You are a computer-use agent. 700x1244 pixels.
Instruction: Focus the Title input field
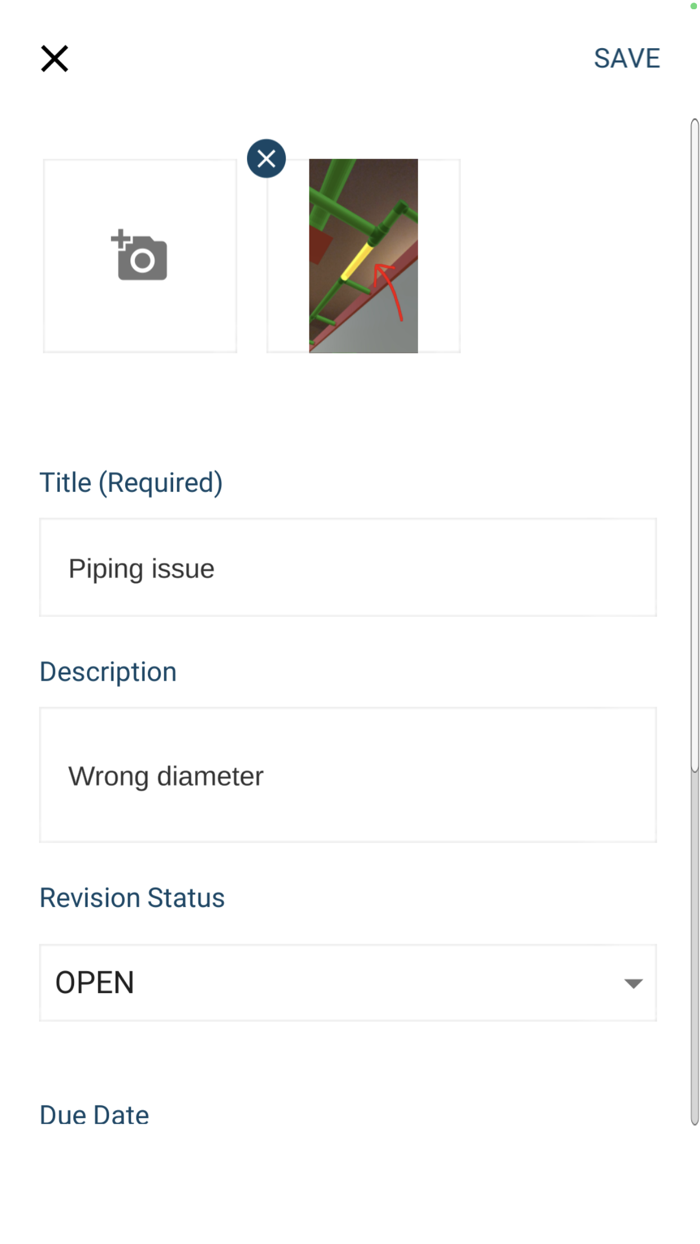pyautogui.click(x=348, y=567)
